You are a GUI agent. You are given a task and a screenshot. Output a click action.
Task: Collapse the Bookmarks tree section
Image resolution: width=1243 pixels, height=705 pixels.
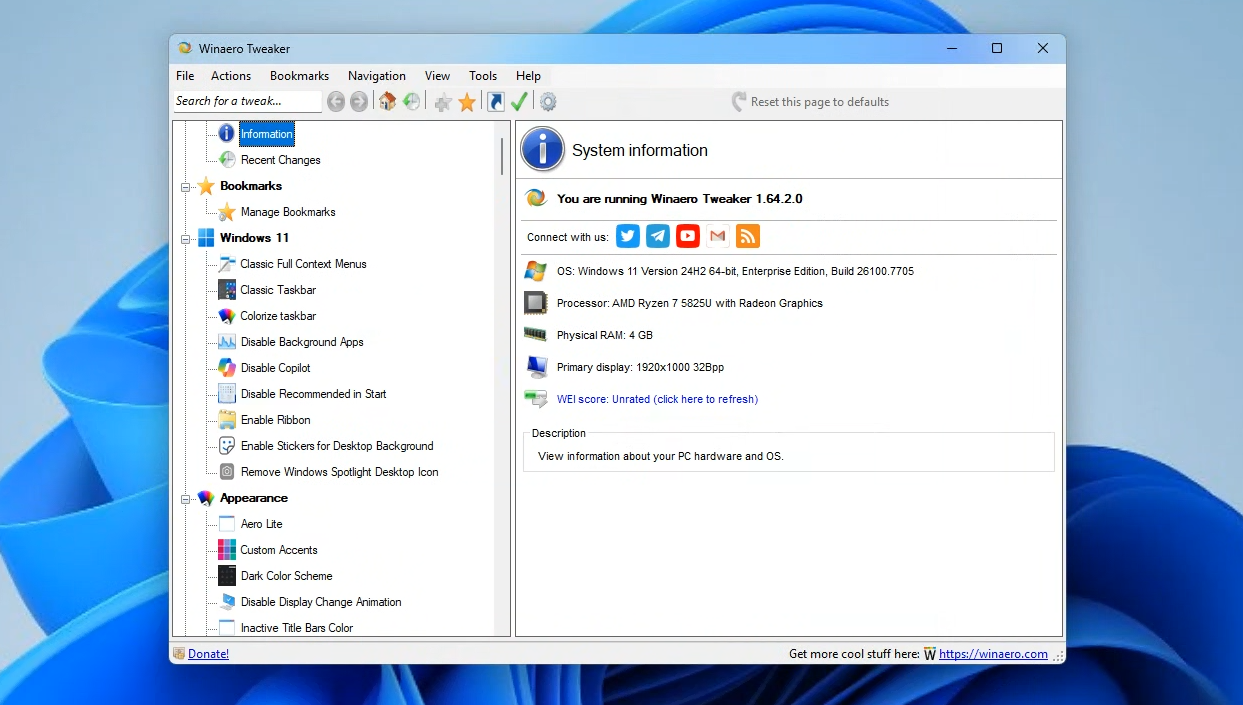(x=185, y=187)
